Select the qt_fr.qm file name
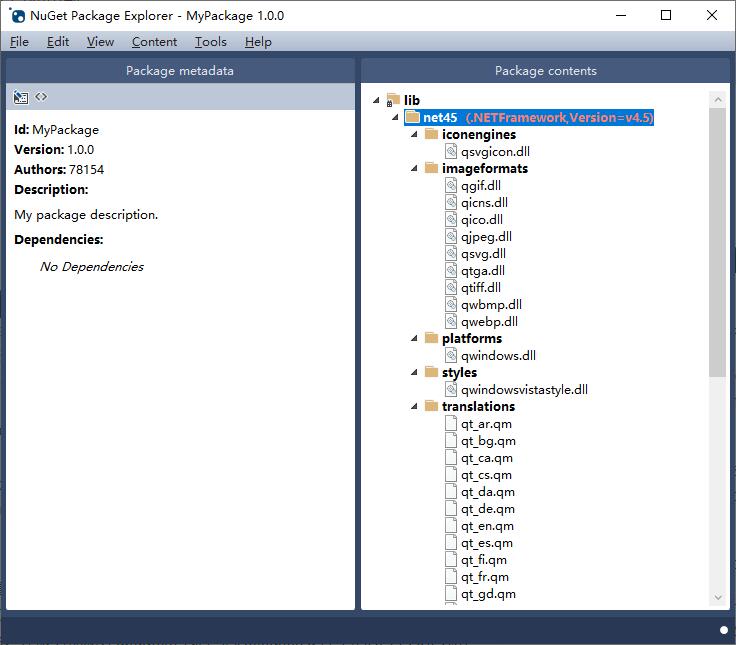This screenshot has height=645, width=736. click(485, 576)
